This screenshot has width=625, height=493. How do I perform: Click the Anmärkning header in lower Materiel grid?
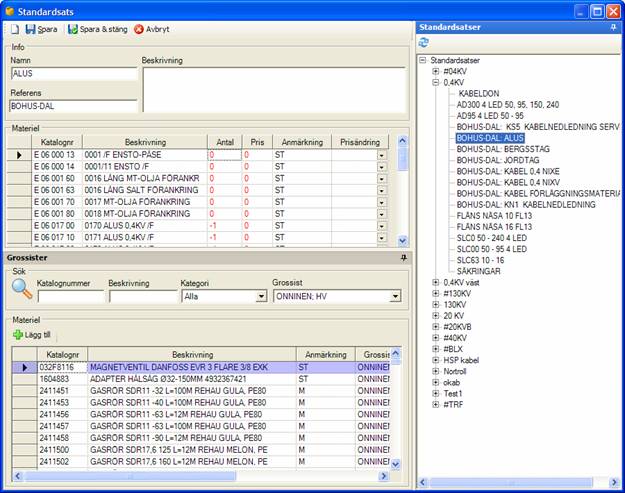coord(326,355)
